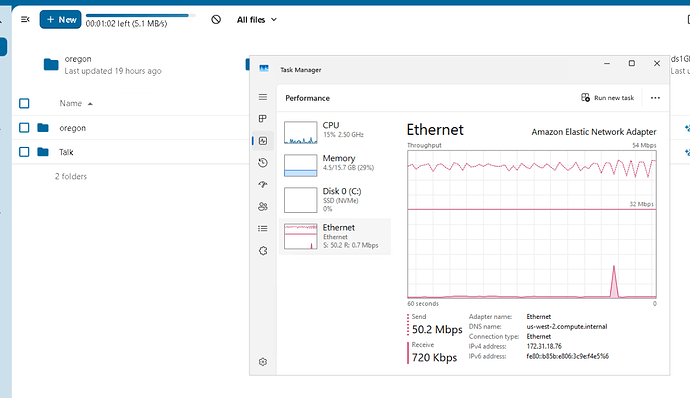Open the Processes page in Task Manager sidebar
The width and height of the screenshot is (690, 398).
263,119
